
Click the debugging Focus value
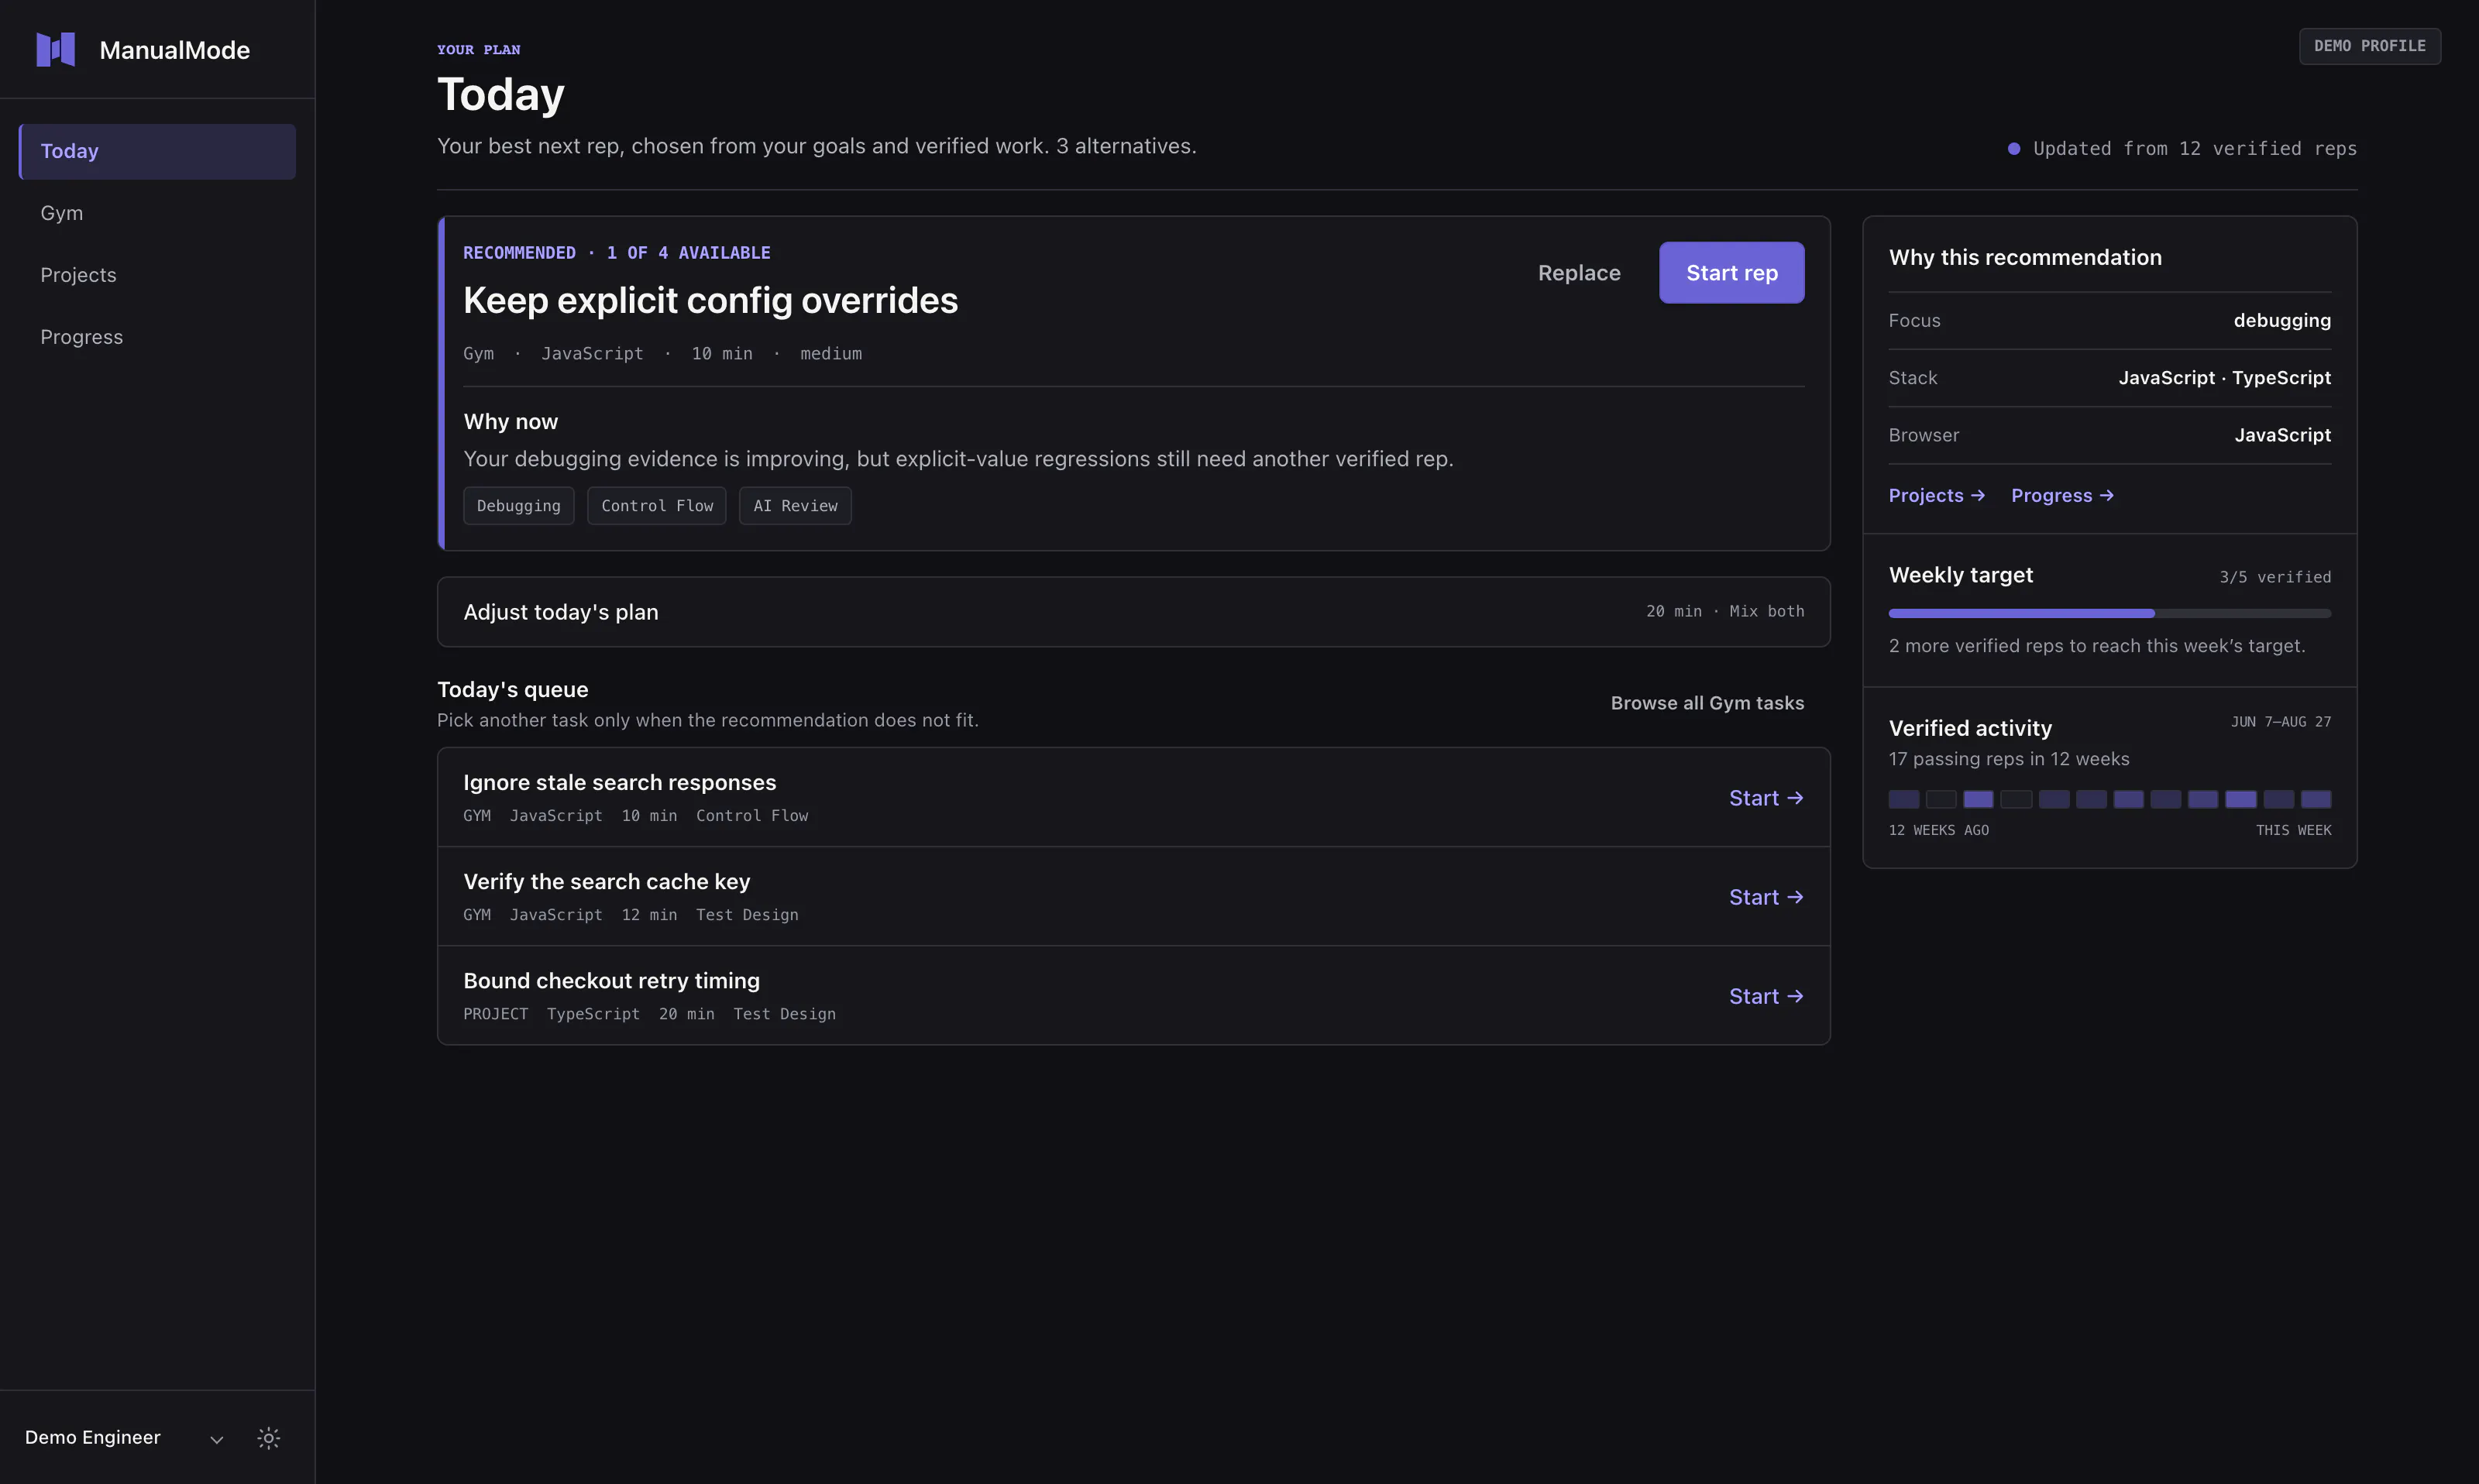coord(2282,320)
